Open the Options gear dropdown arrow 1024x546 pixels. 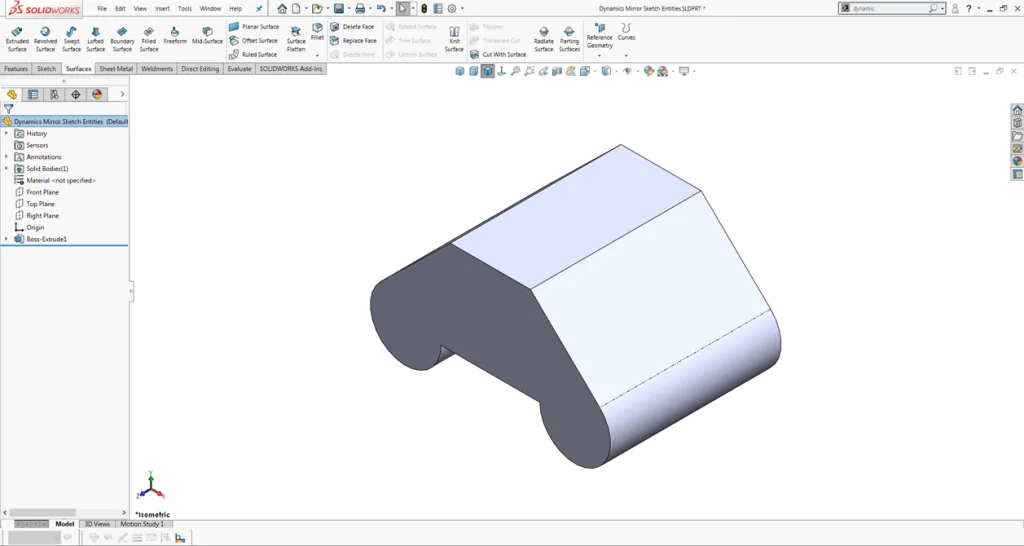(462, 8)
